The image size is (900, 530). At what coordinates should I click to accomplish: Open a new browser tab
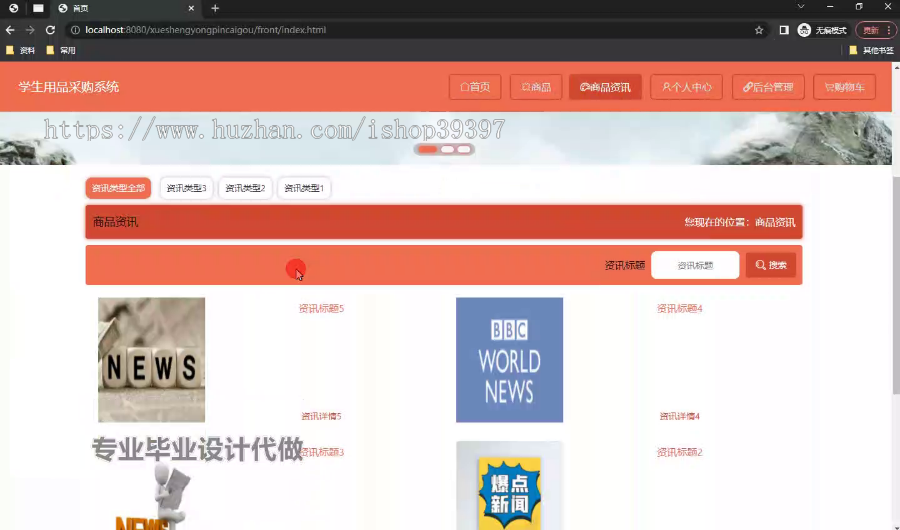click(x=215, y=8)
